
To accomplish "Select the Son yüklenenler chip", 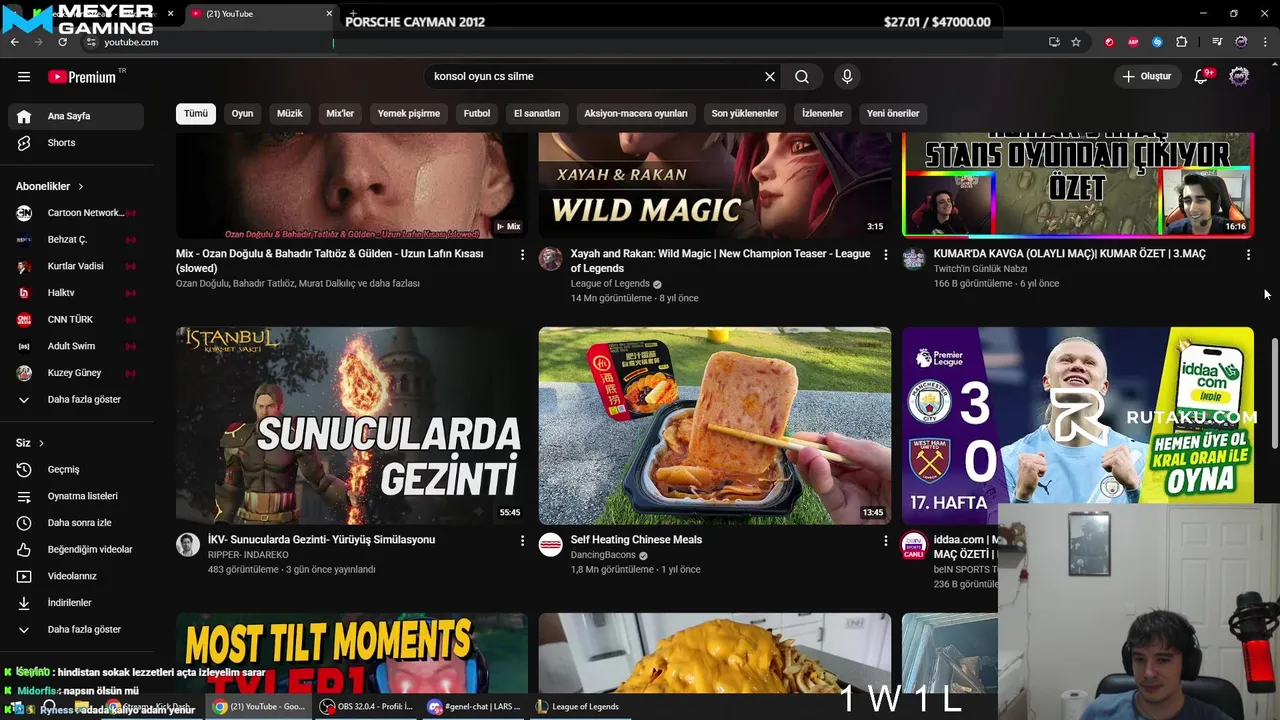I will [745, 113].
